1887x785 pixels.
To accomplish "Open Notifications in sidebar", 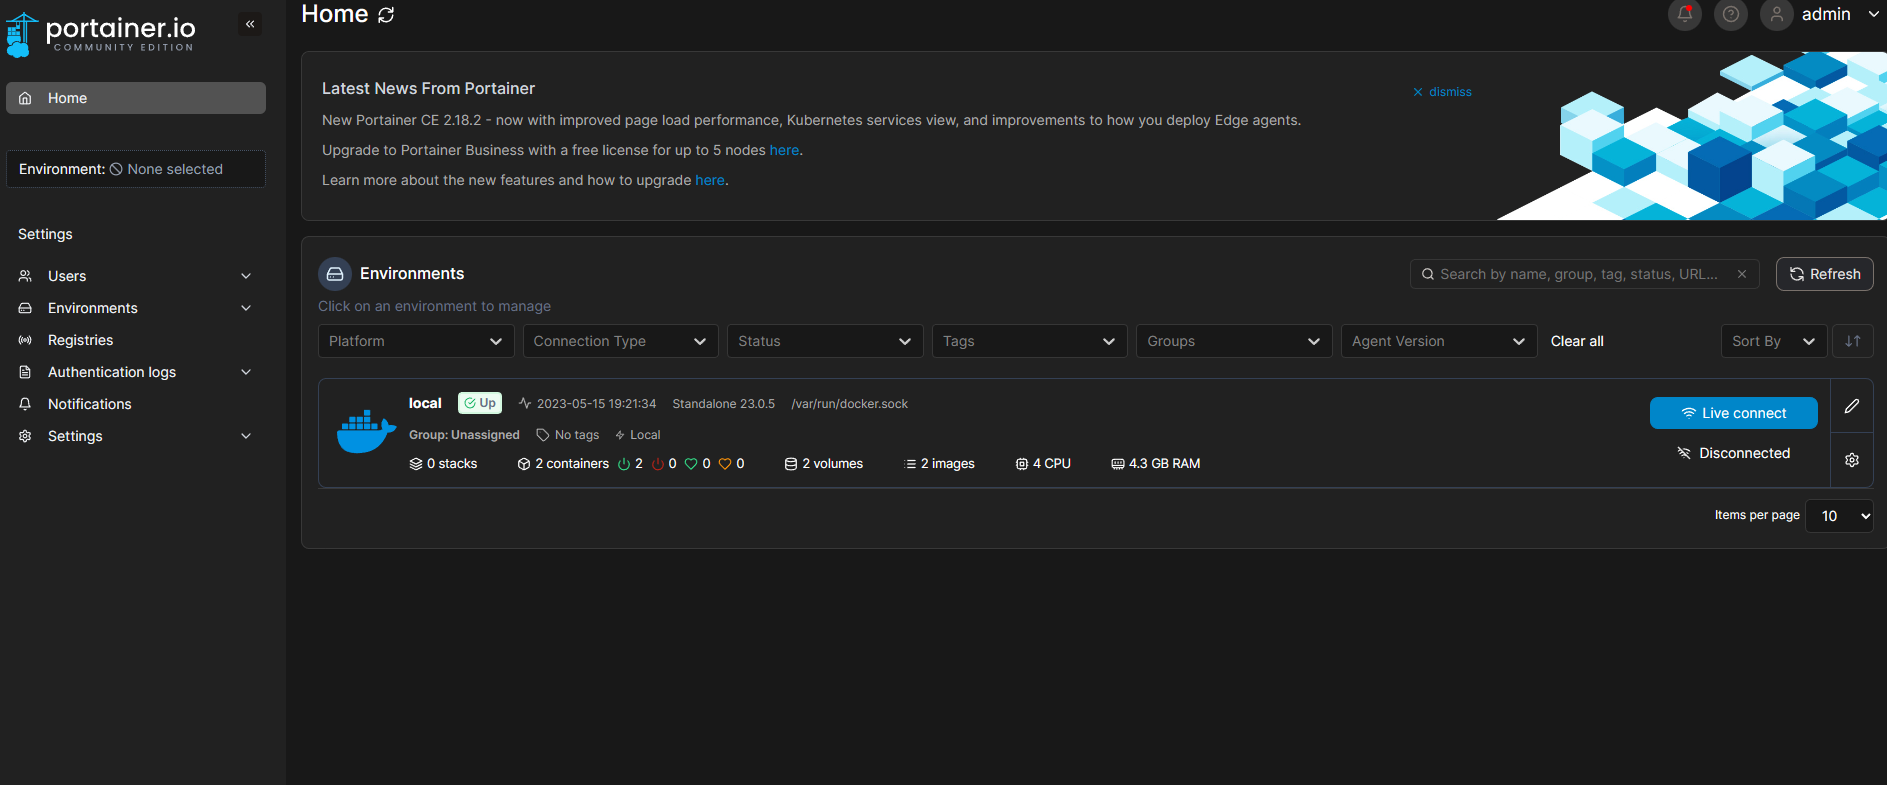I will pyautogui.click(x=136, y=404).
